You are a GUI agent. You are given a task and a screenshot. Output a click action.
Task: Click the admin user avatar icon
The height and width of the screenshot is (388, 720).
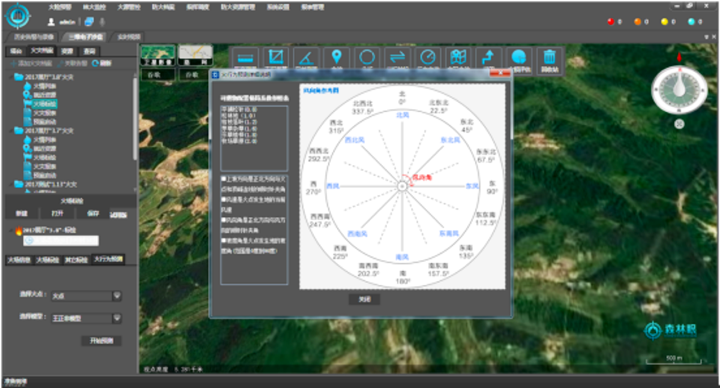(x=51, y=22)
